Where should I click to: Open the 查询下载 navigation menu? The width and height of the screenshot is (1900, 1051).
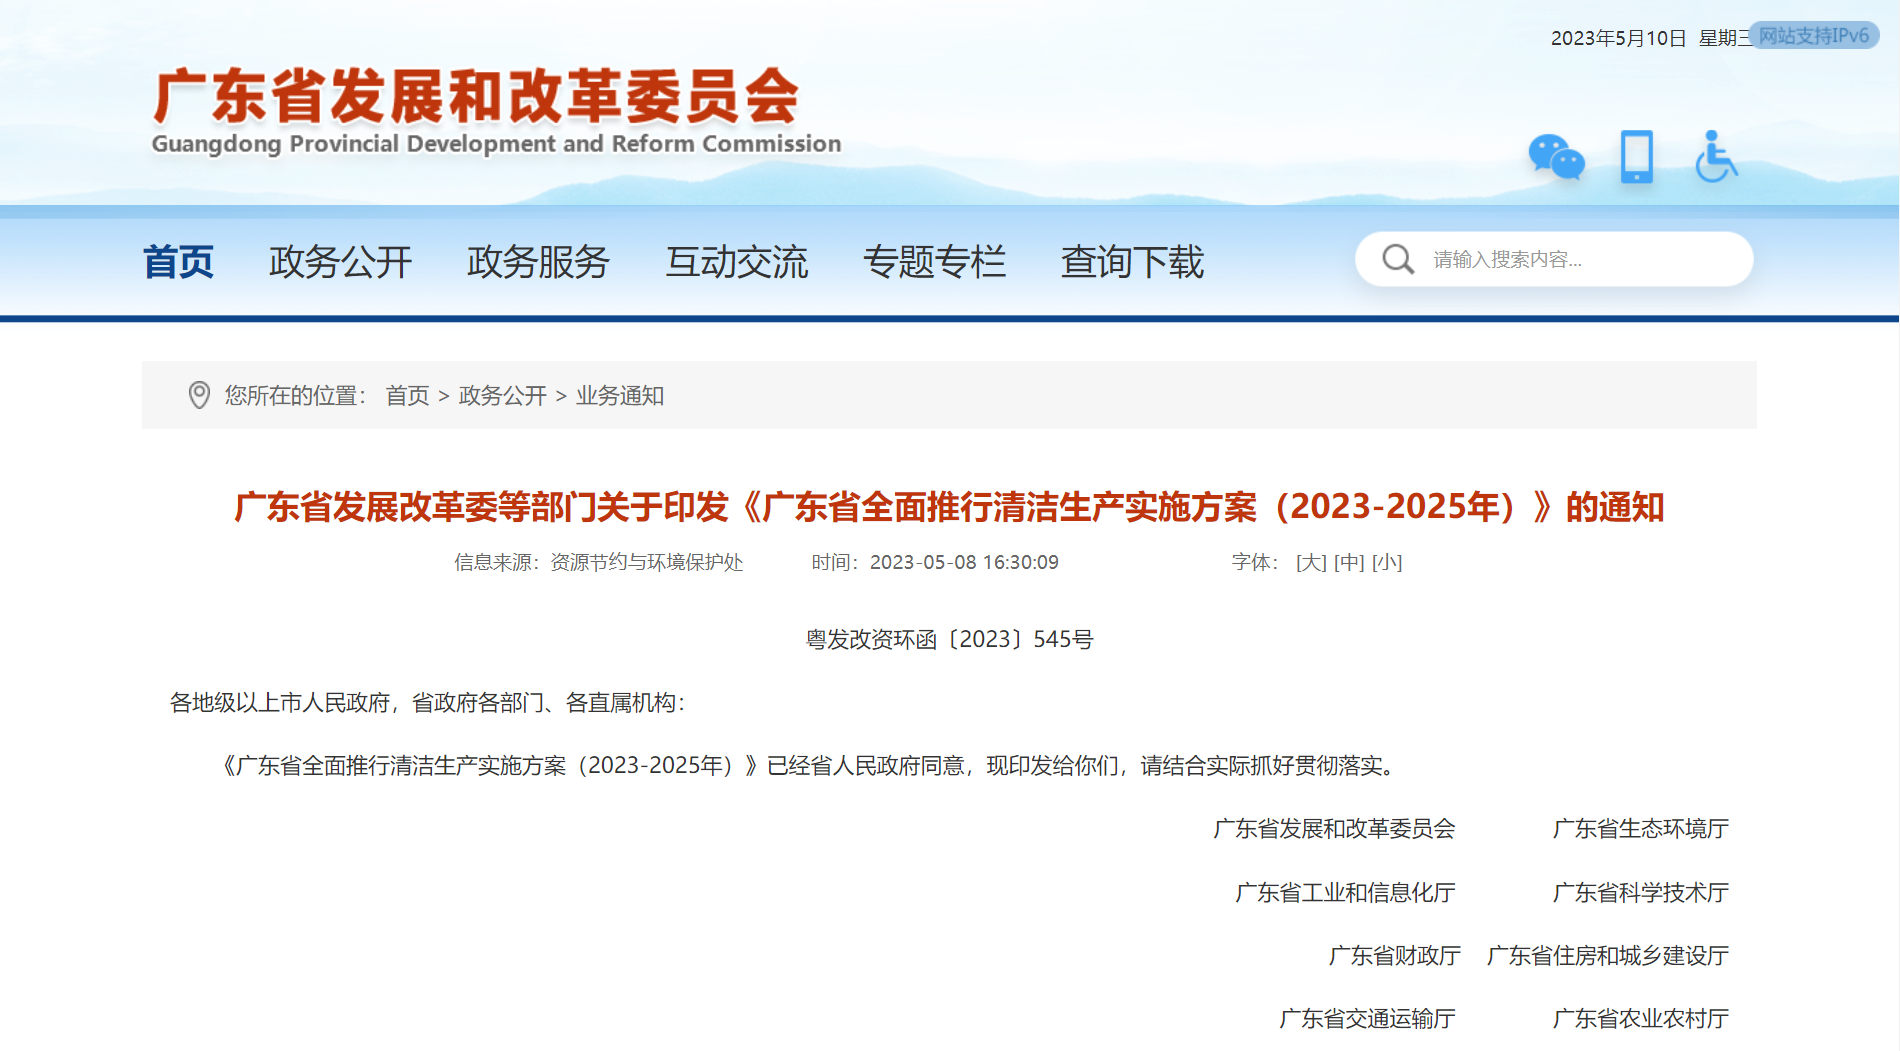pyautogui.click(x=1132, y=262)
